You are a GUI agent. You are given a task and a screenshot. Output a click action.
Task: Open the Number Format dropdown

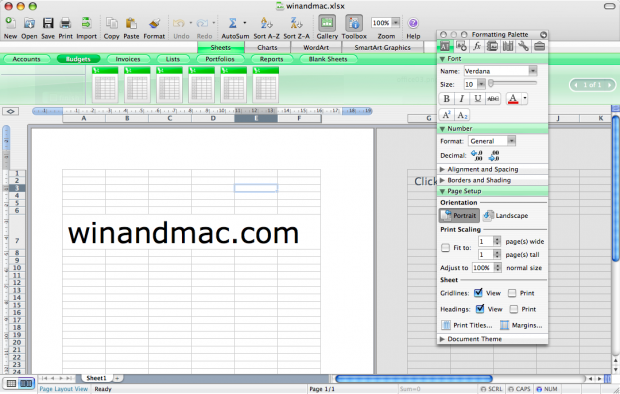pos(511,141)
